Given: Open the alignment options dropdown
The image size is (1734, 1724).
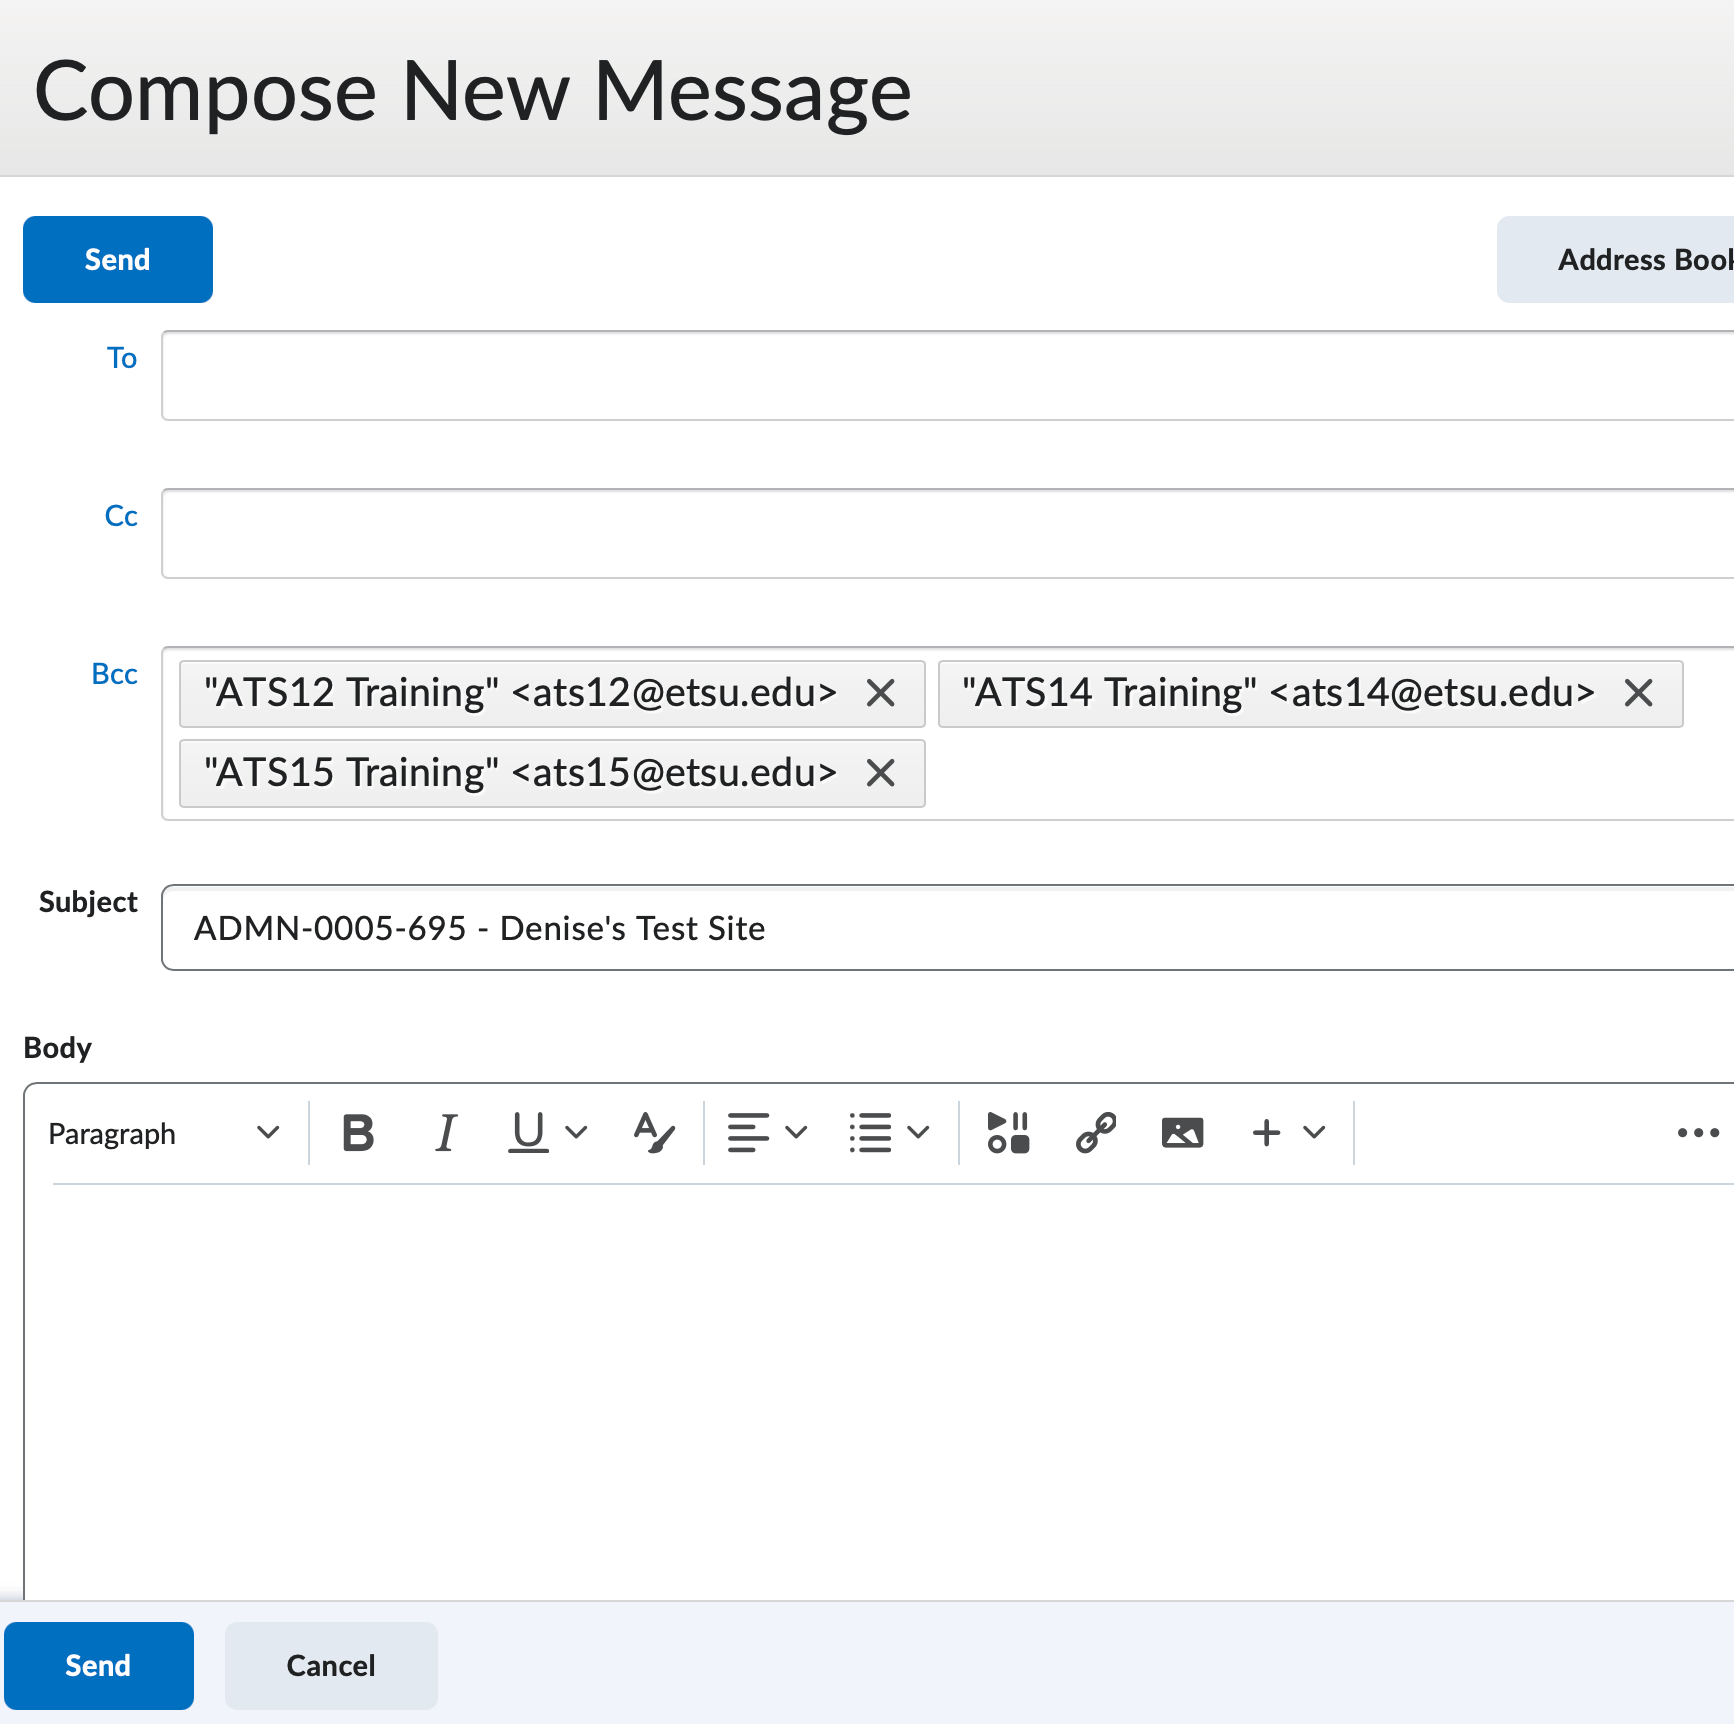Looking at the screenshot, I should coord(795,1132).
